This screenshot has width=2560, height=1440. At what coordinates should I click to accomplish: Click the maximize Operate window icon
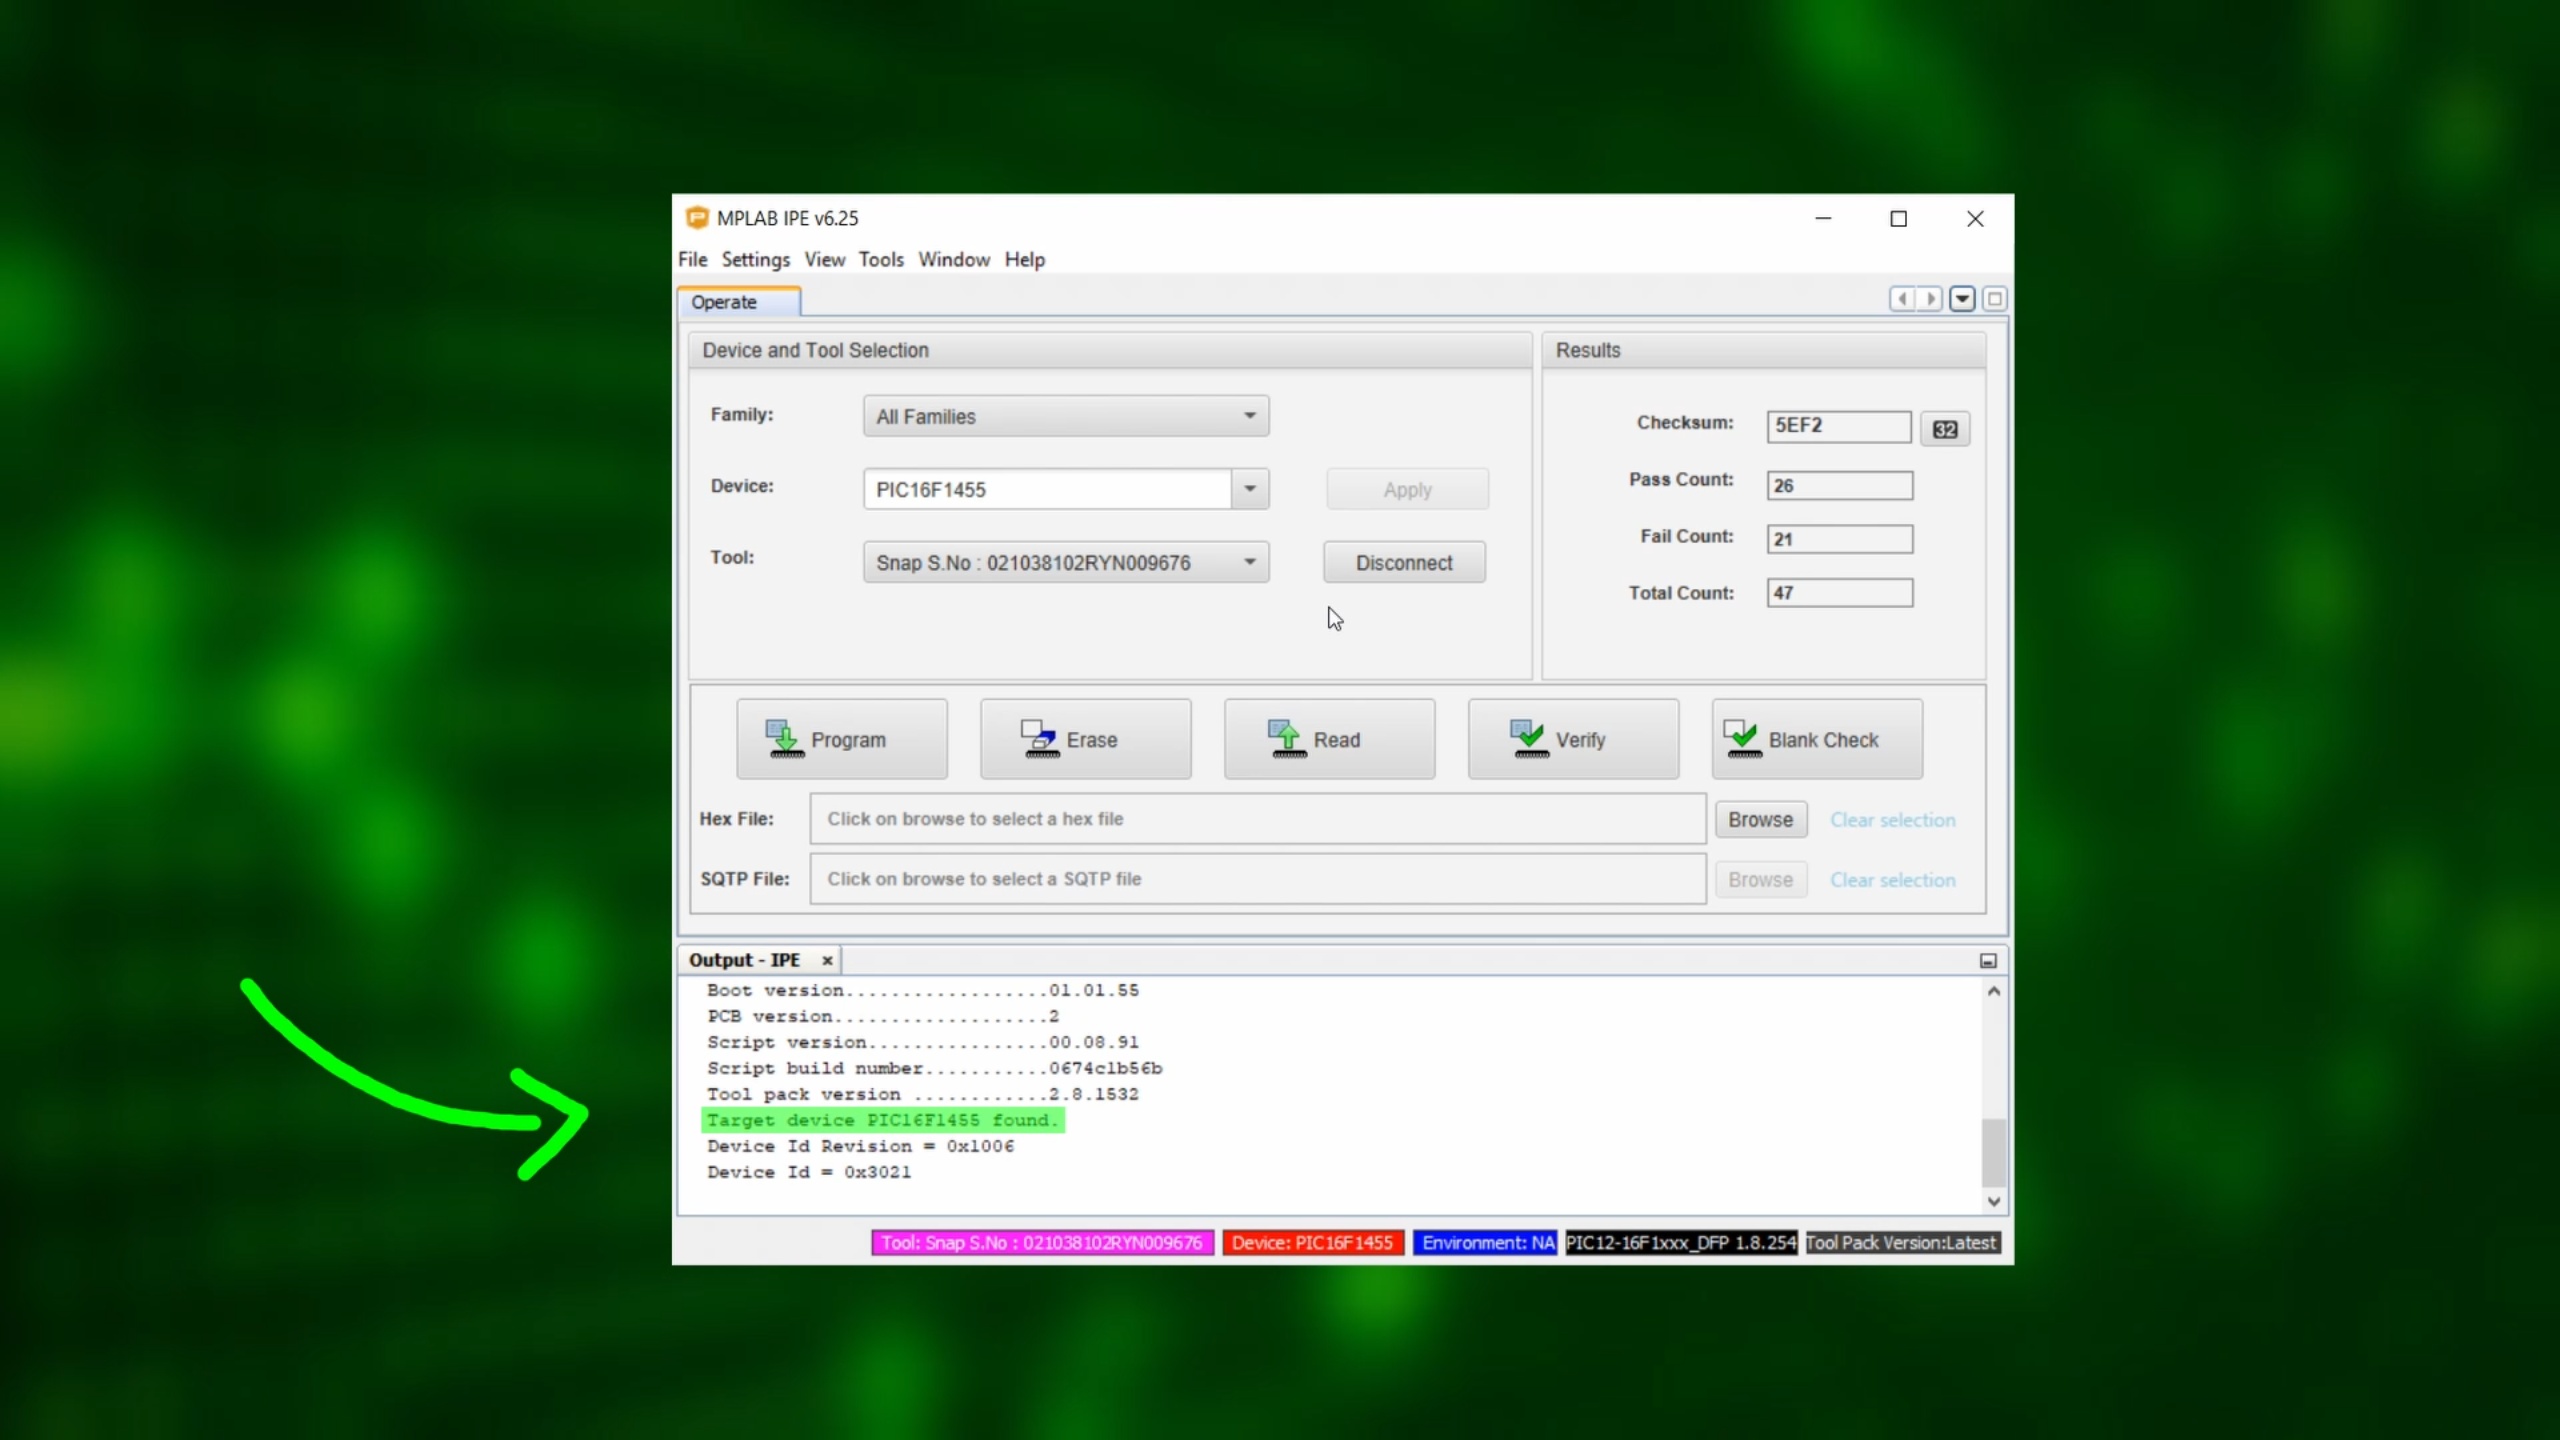[x=1995, y=299]
